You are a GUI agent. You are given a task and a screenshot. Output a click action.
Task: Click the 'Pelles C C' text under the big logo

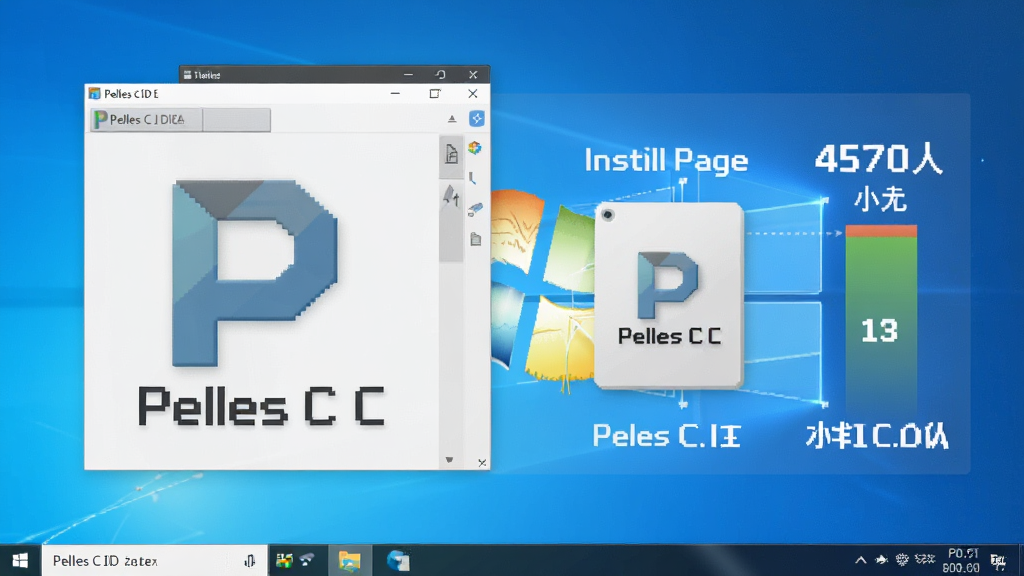click(x=261, y=406)
